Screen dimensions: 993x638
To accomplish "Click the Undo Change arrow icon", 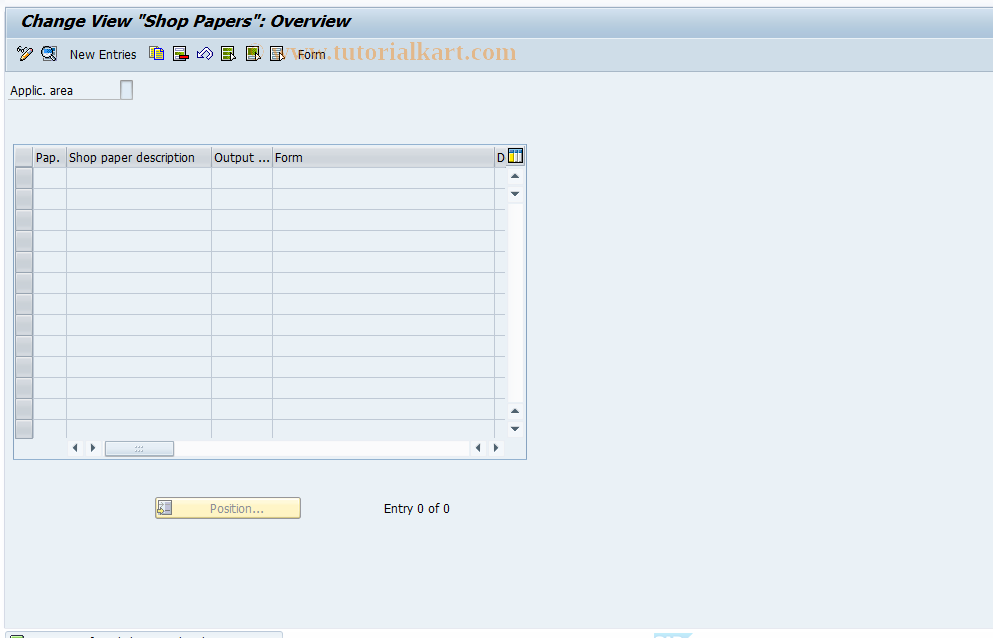I will [205, 54].
